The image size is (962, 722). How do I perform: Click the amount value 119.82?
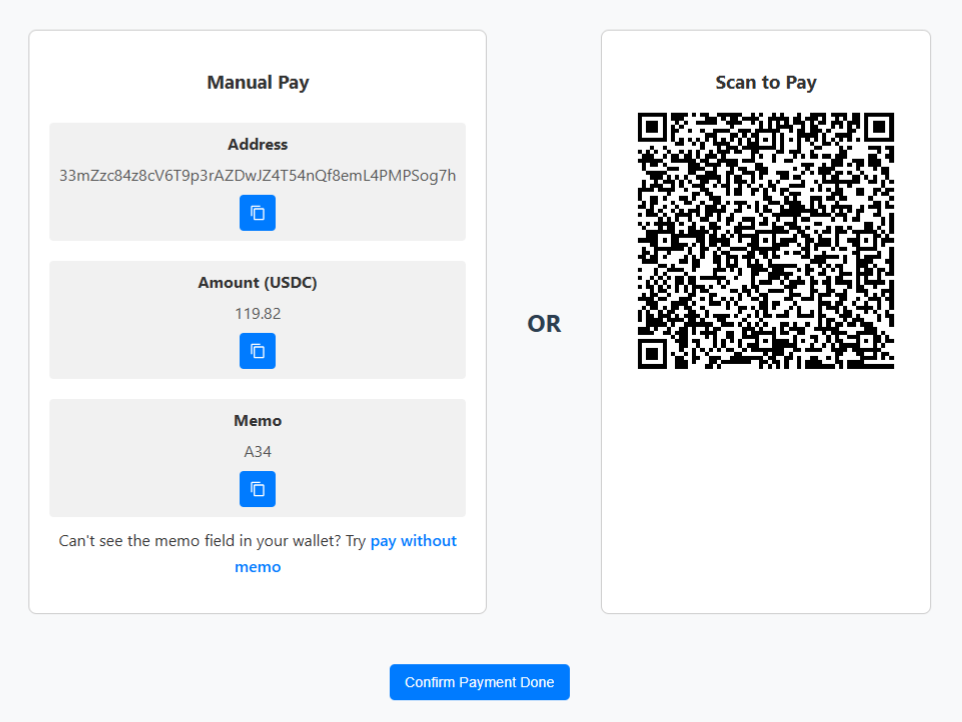(x=257, y=313)
